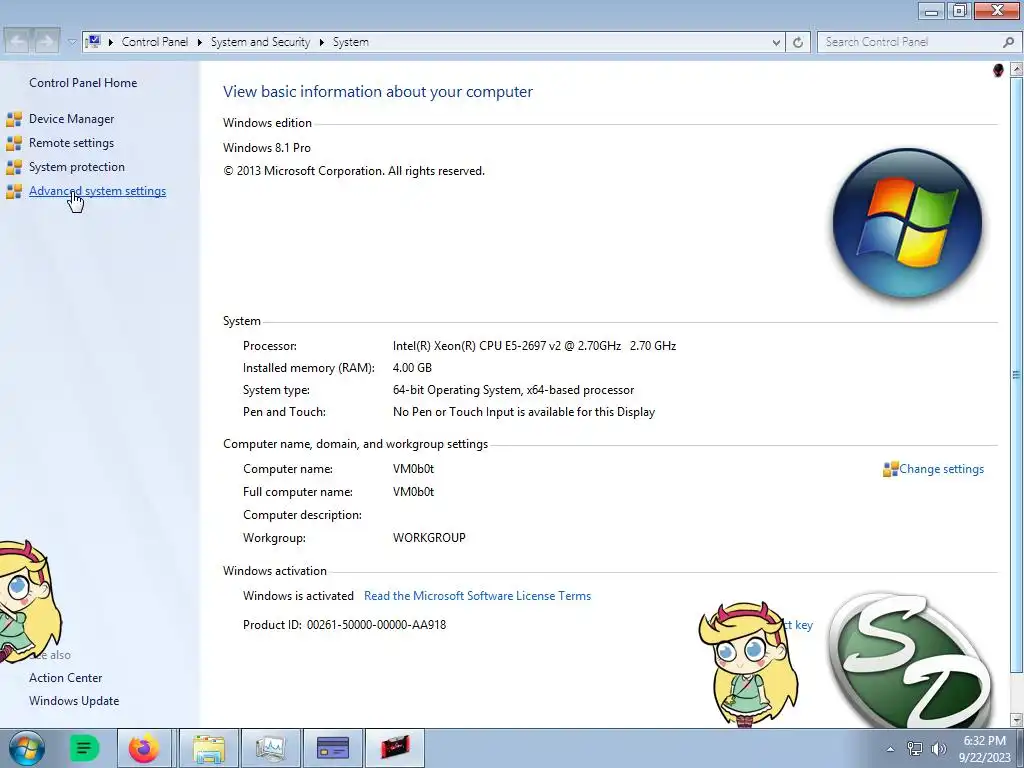This screenshot has height=768, width=1024.
Task: Click the System protection shield icon
Action: [14, 168]
